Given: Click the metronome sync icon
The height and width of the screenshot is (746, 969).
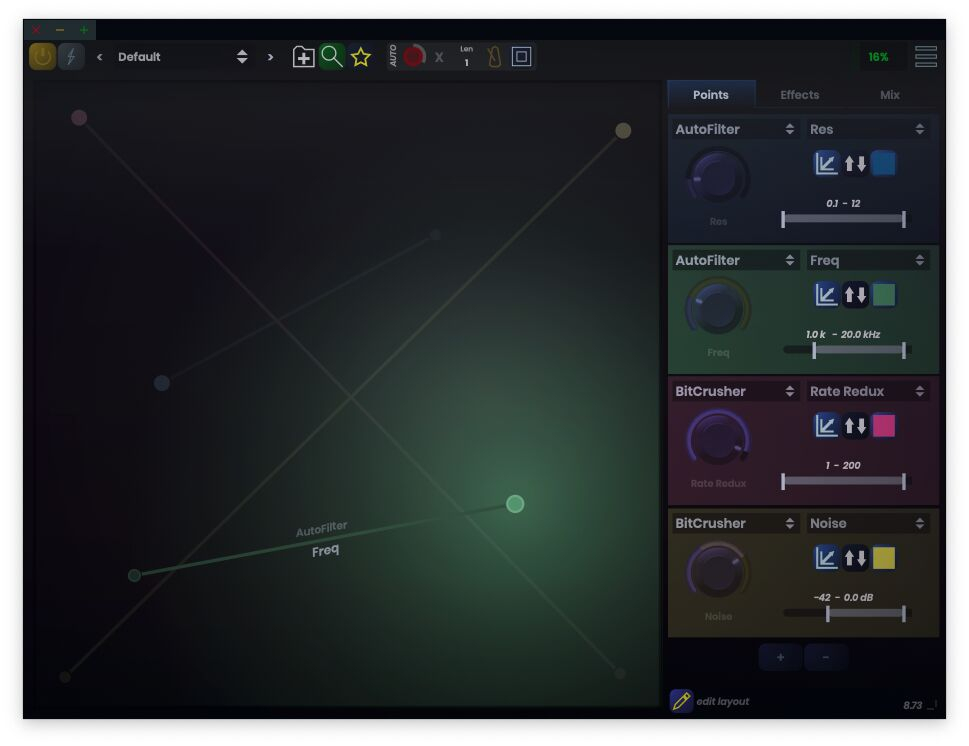Looking at the screenshot, I should [494, 57].
